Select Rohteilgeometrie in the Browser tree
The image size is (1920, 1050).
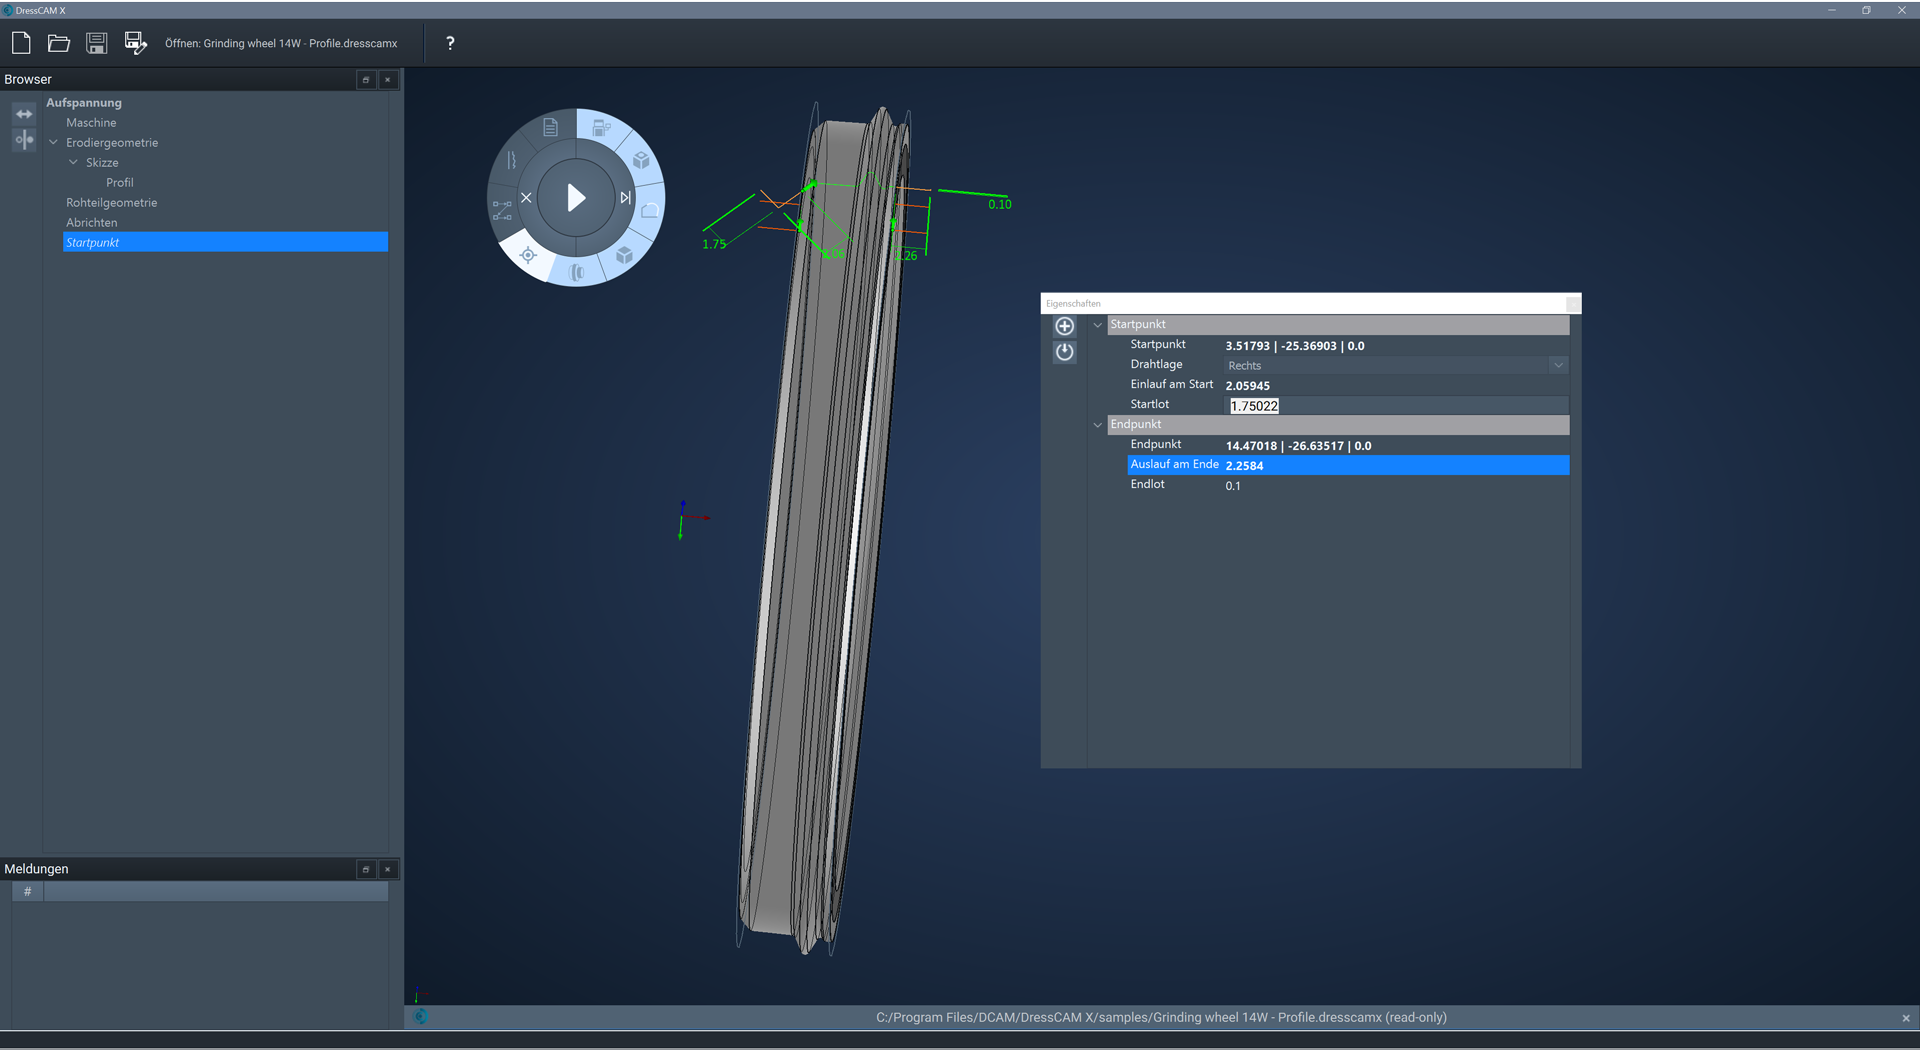tap(112, 203)
